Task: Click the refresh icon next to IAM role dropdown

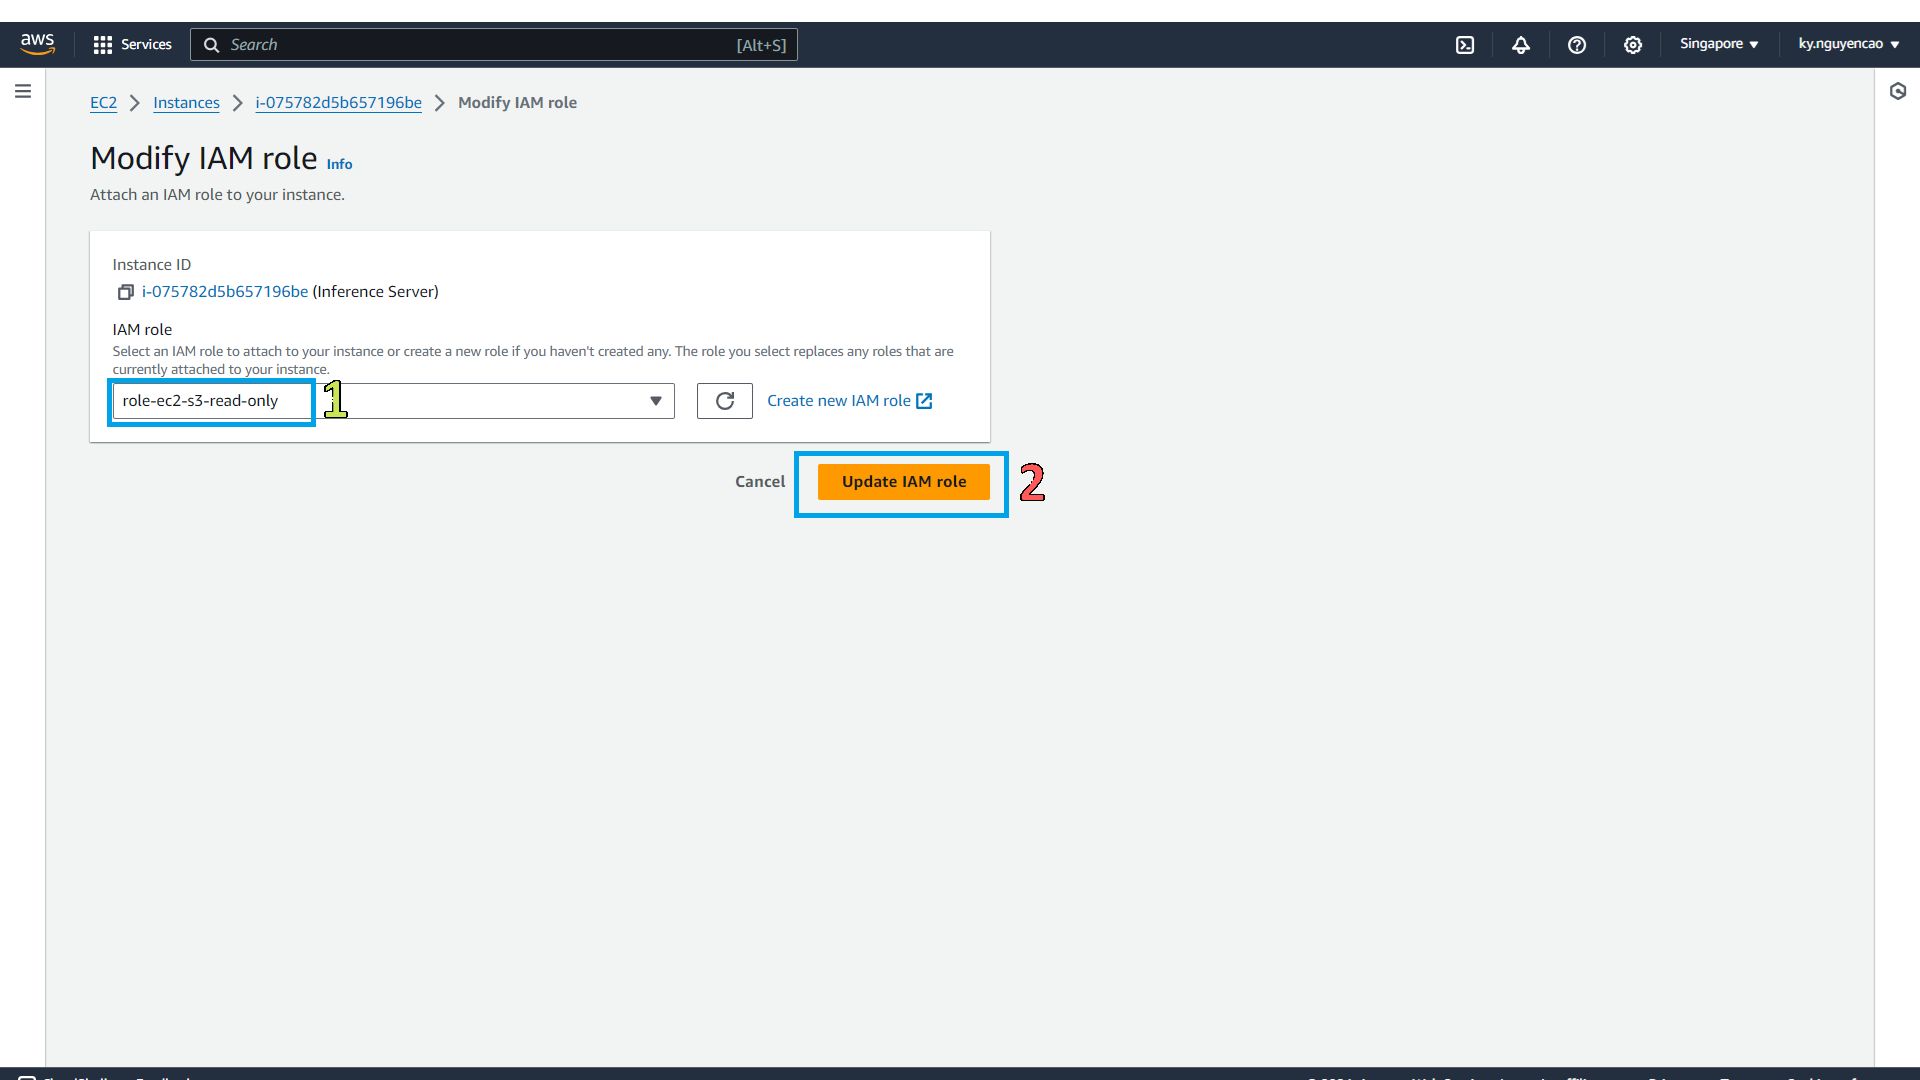Action: point(724,400)
